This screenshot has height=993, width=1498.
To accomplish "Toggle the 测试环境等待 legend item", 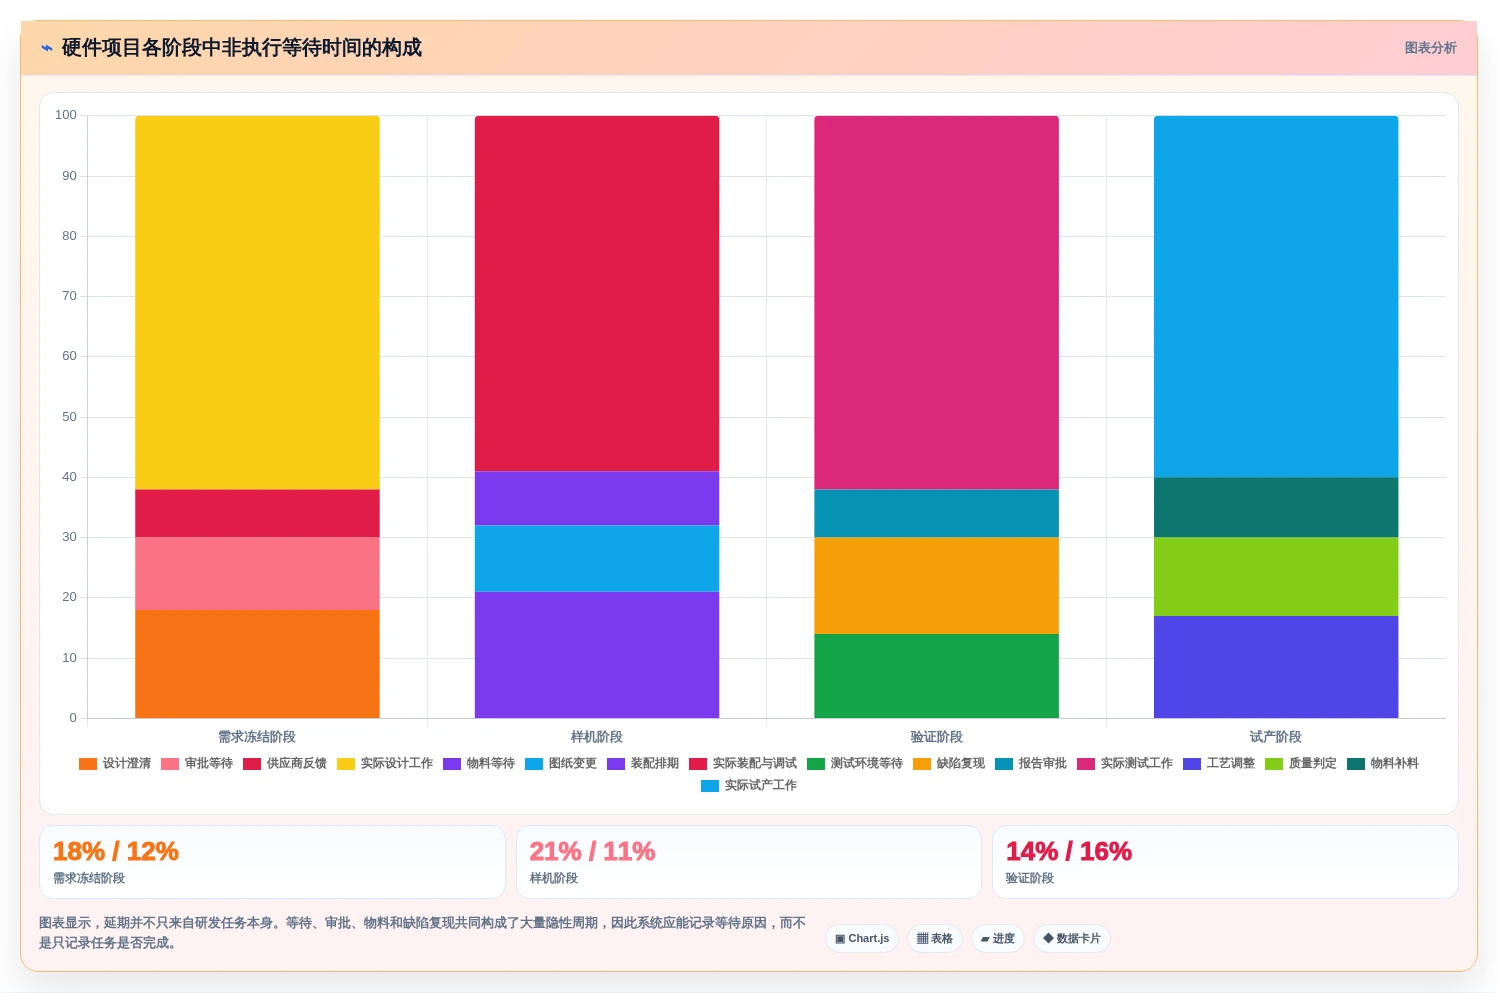I will [x=855, y=764].
